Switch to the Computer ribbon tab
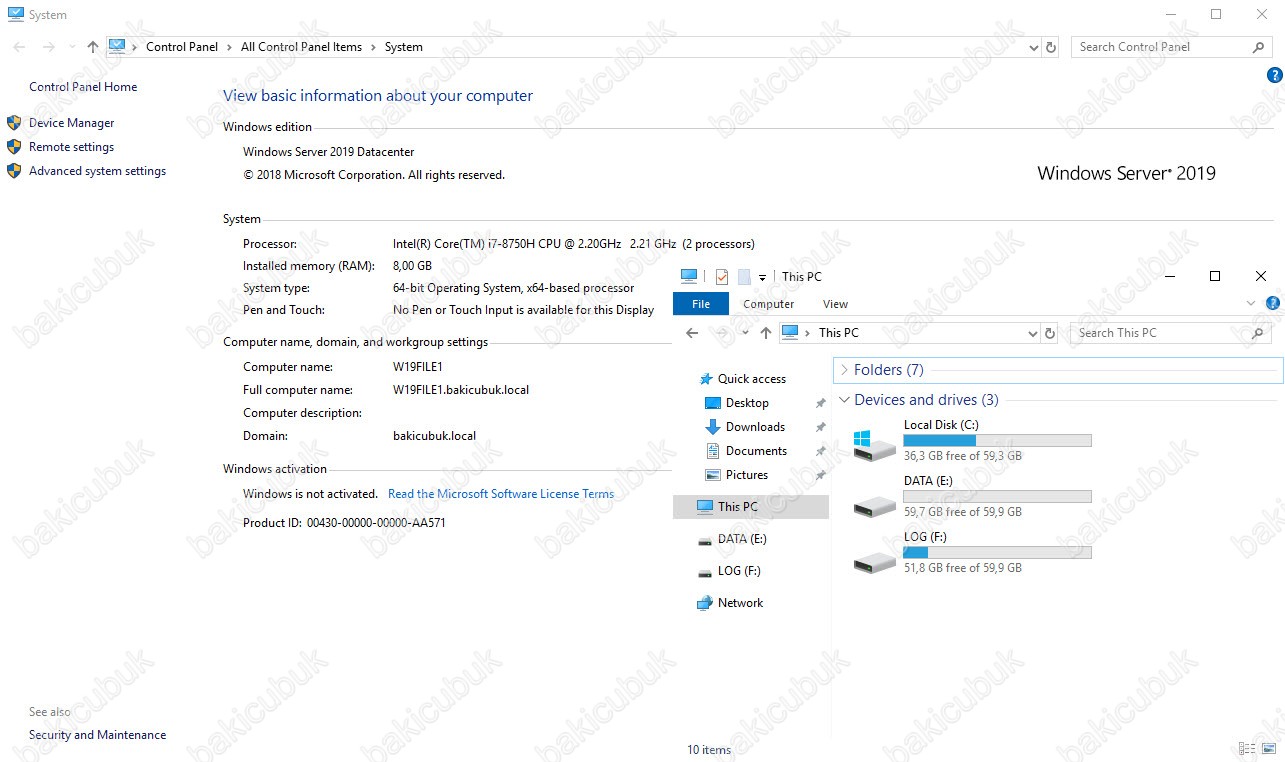This screenshot has height=762, width=1285. [768, 304]
